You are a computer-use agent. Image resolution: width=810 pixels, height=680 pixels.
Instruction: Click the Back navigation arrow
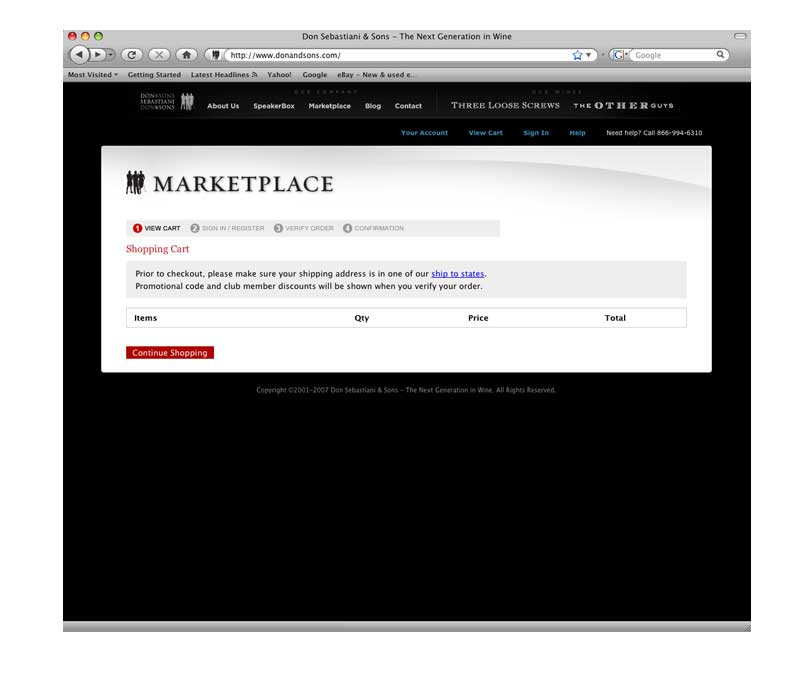click(x=77, y=54)
